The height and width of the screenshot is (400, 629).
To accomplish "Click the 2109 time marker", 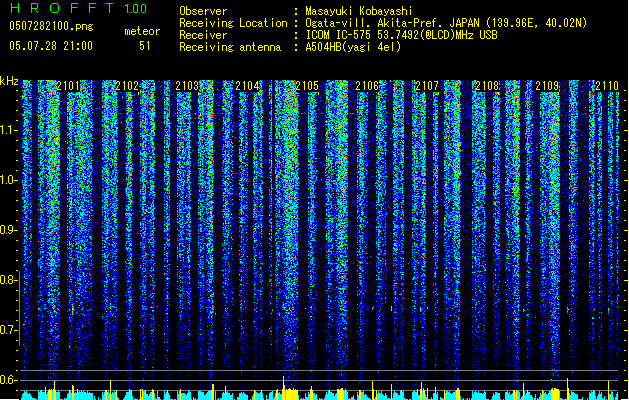I will 547,86.
